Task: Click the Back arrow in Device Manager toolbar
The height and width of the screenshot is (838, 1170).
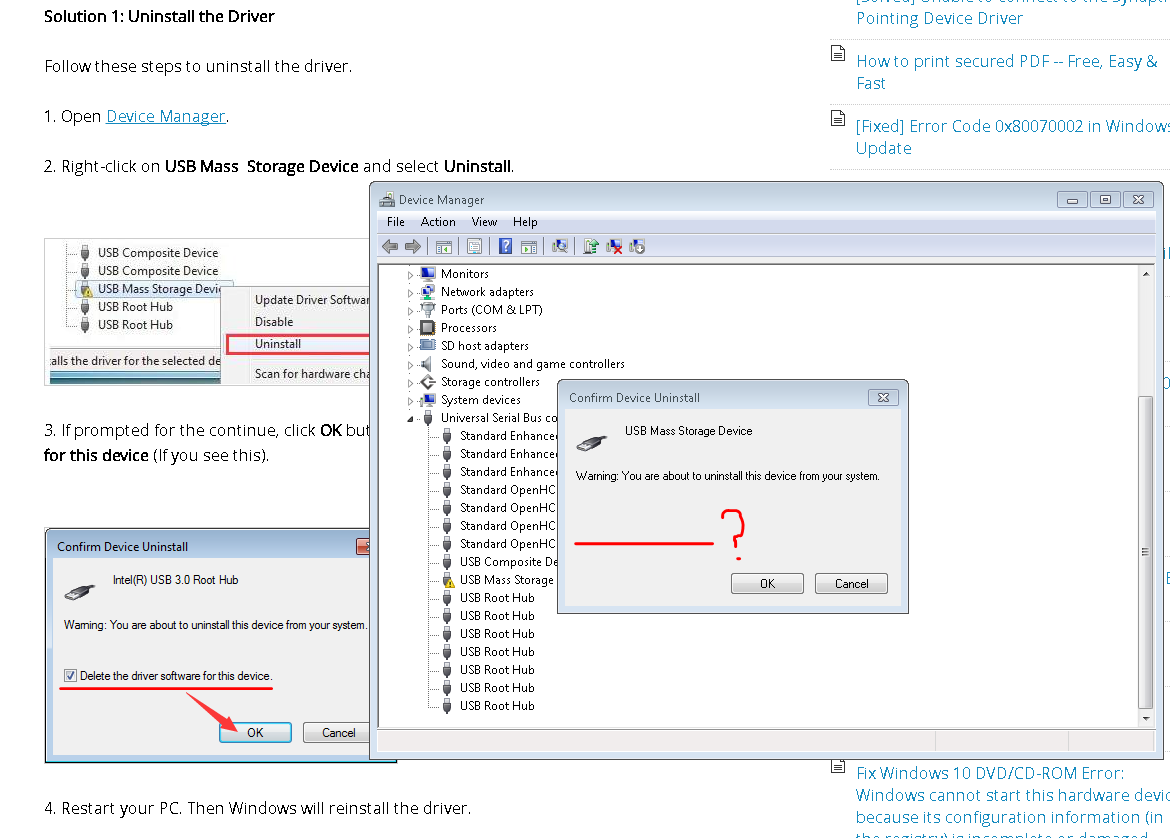Action: [x=390, y=246]
